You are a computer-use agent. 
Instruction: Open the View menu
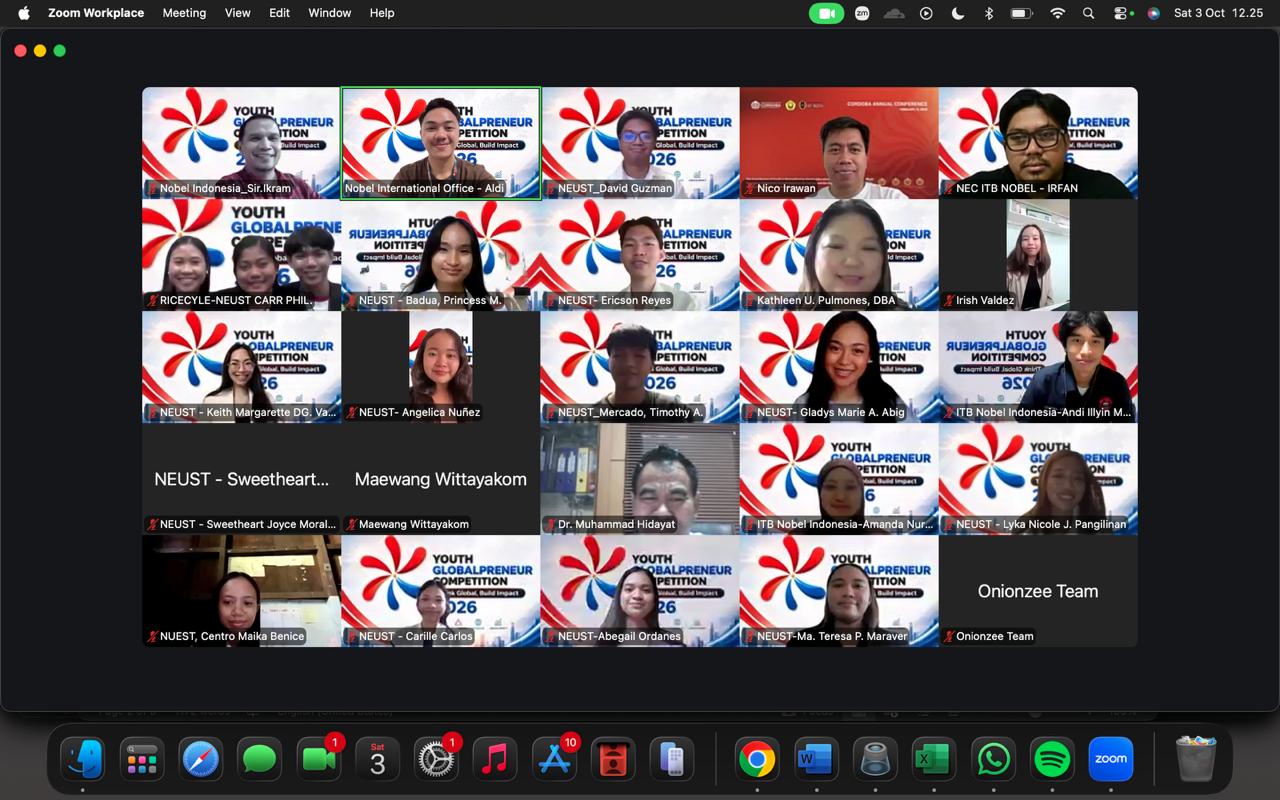click(x=238, y=13)
